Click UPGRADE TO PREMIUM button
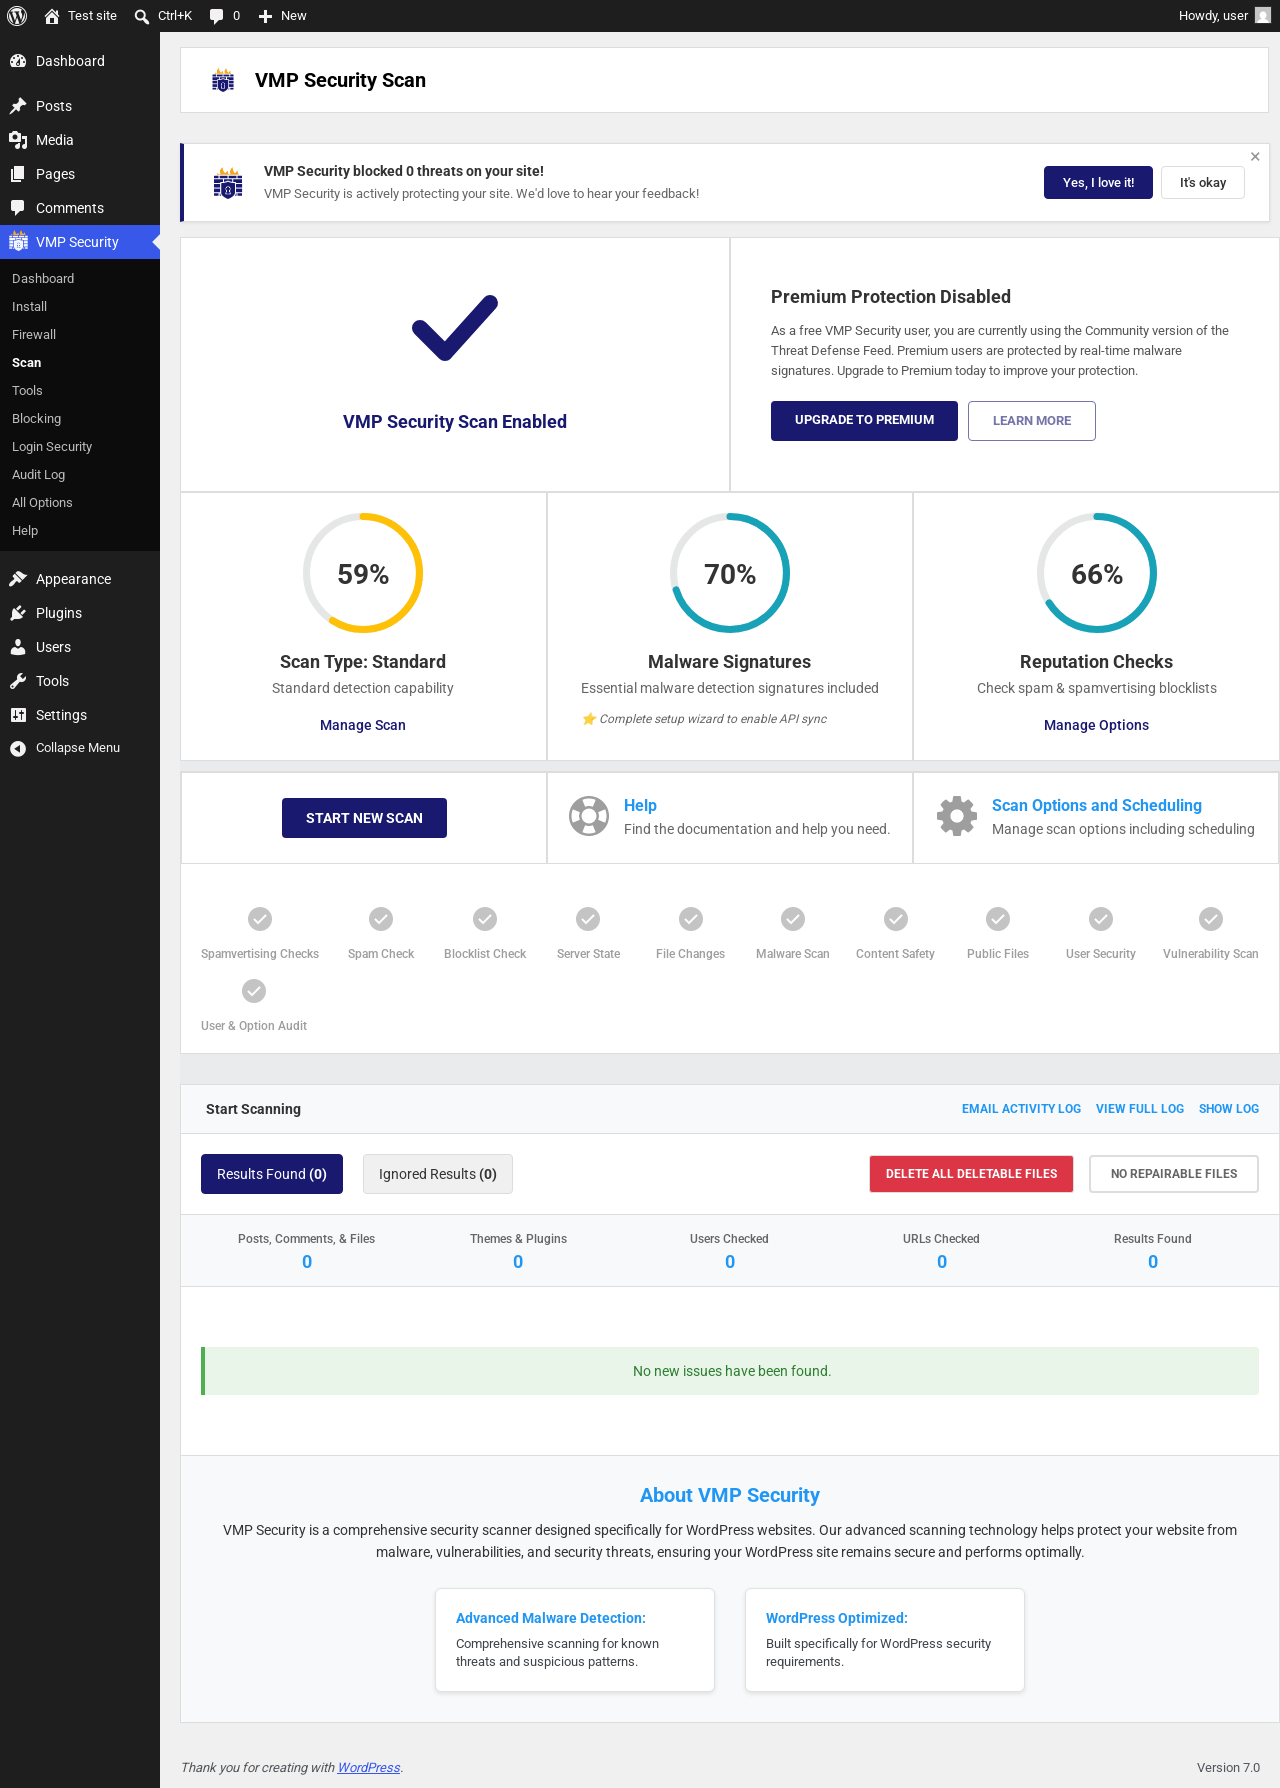 pyautogui.click(x=864, y=421)
